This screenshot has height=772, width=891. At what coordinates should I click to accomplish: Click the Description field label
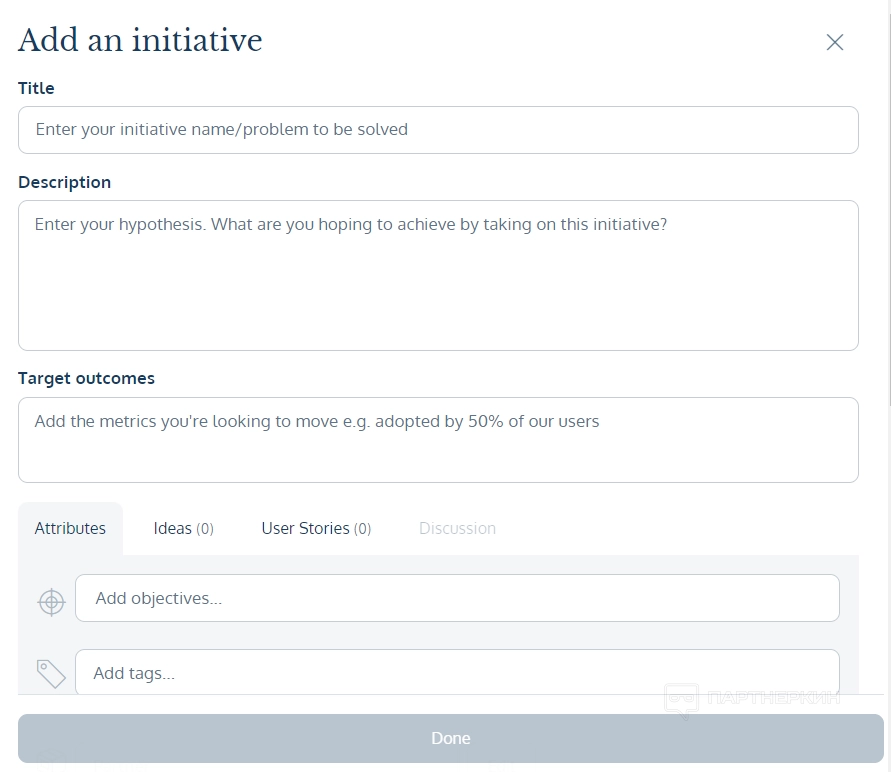pyautogui.click(x=64, y=182)
